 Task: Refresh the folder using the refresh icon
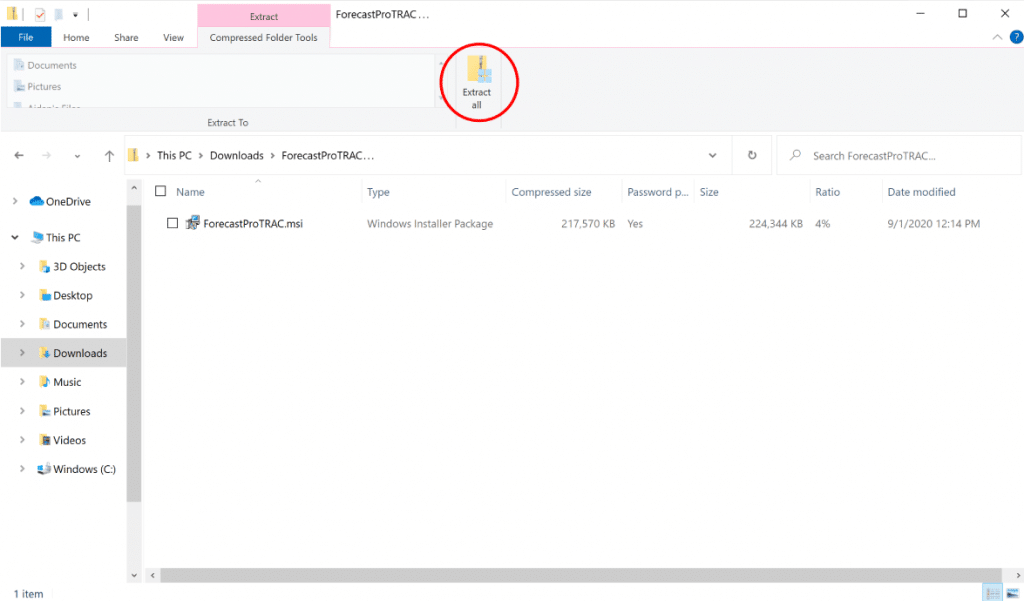click(752, 155)
